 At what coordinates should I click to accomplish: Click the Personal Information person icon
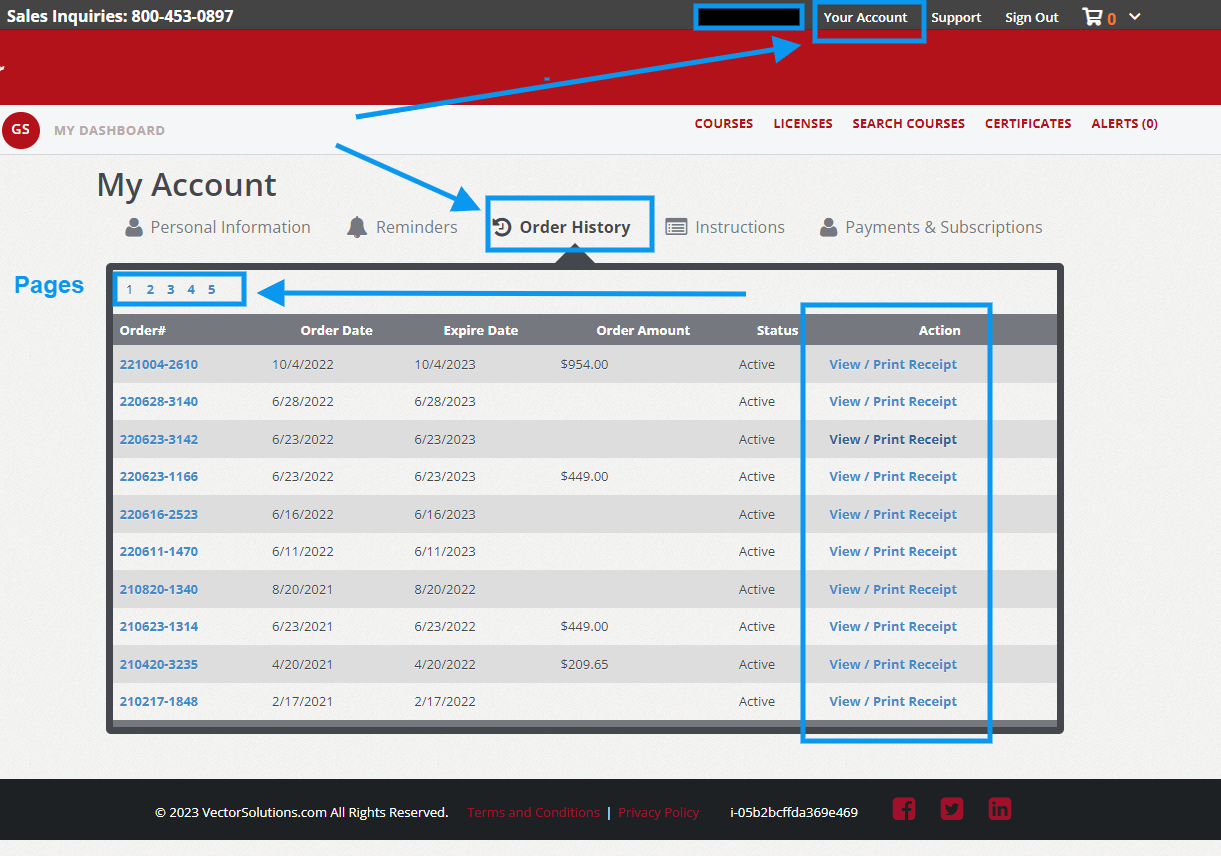(134, 226)
